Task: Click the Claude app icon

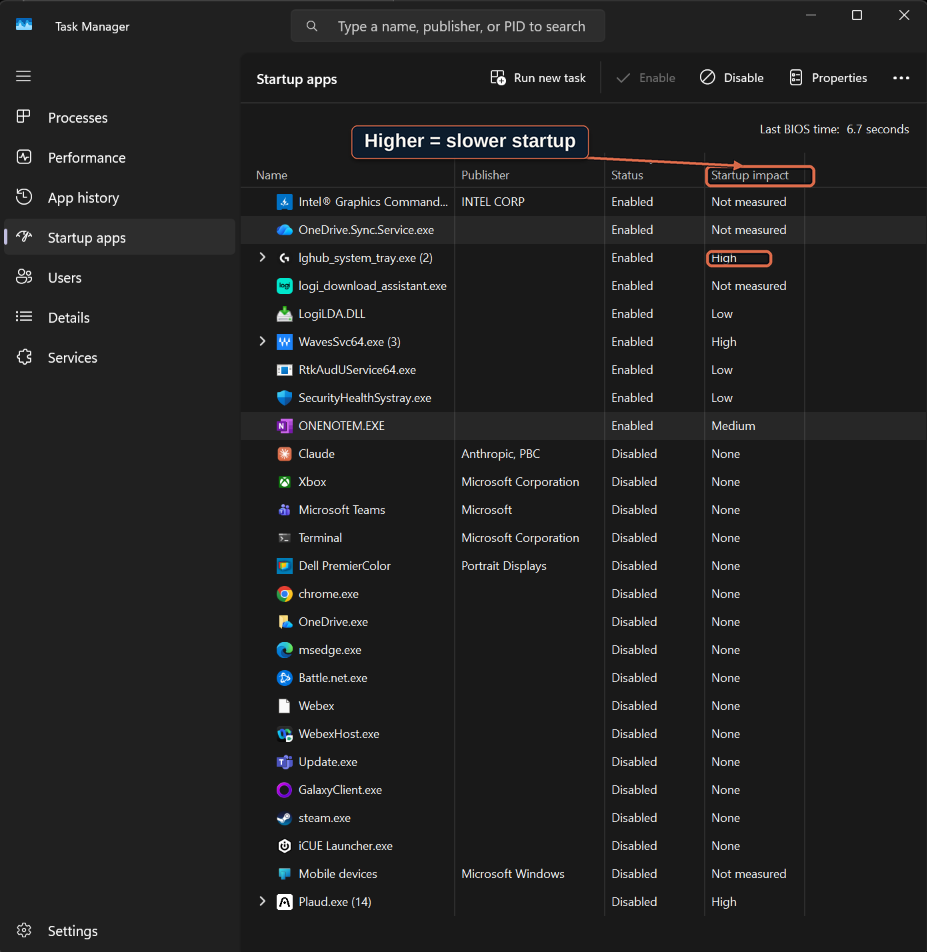Action: point(284,454)
